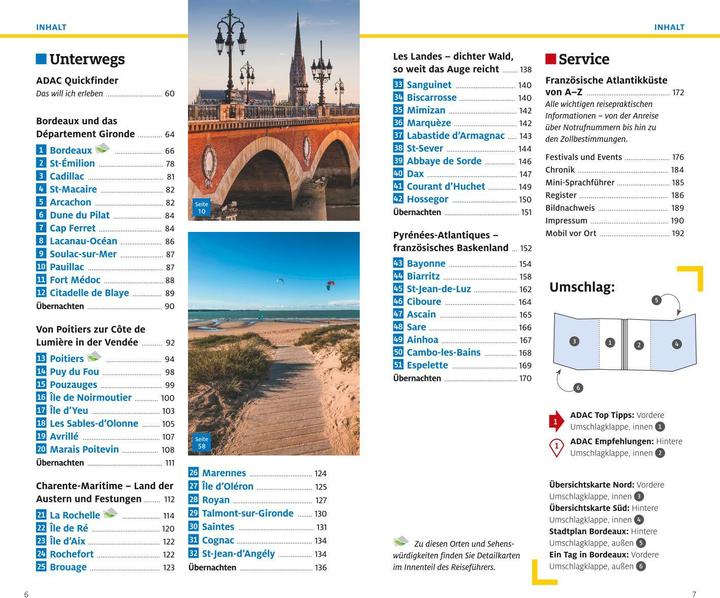Screen dimensions: 720x598
Task: Click the map icon next to La Rochelle
Action: tap(111, 513)
